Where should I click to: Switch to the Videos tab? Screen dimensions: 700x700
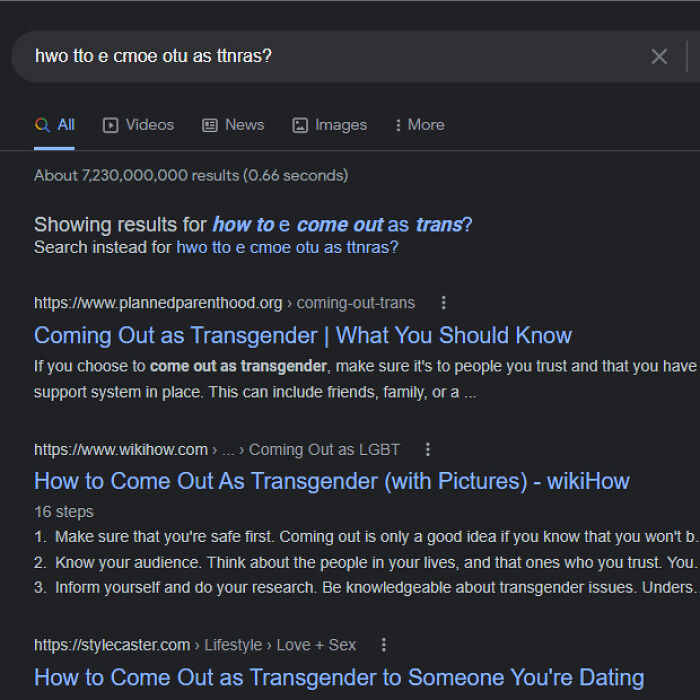pyautogui.click(x=149, y=125)
